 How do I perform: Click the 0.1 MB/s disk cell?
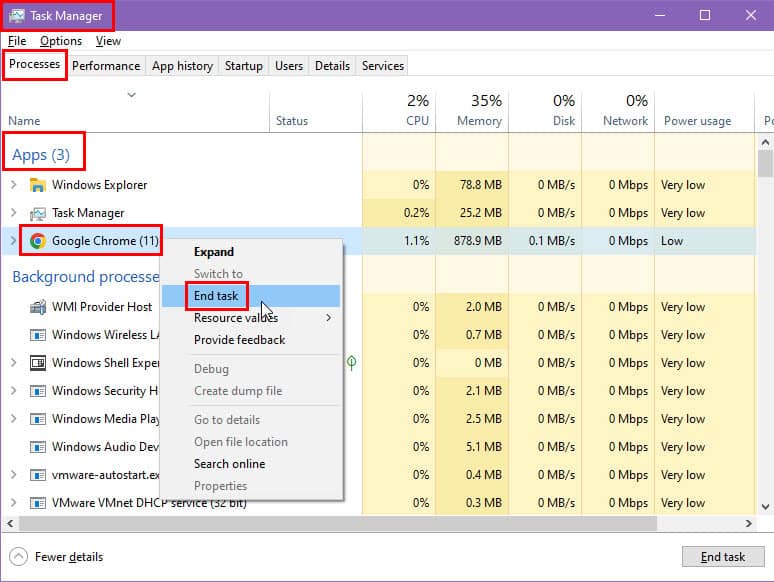pos(545,241)
